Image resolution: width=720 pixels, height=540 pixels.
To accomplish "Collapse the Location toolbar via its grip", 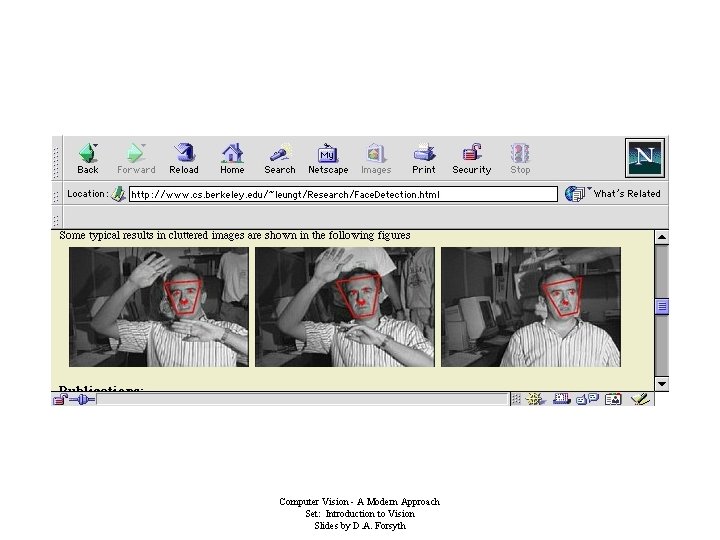I will tap(56, 197).
